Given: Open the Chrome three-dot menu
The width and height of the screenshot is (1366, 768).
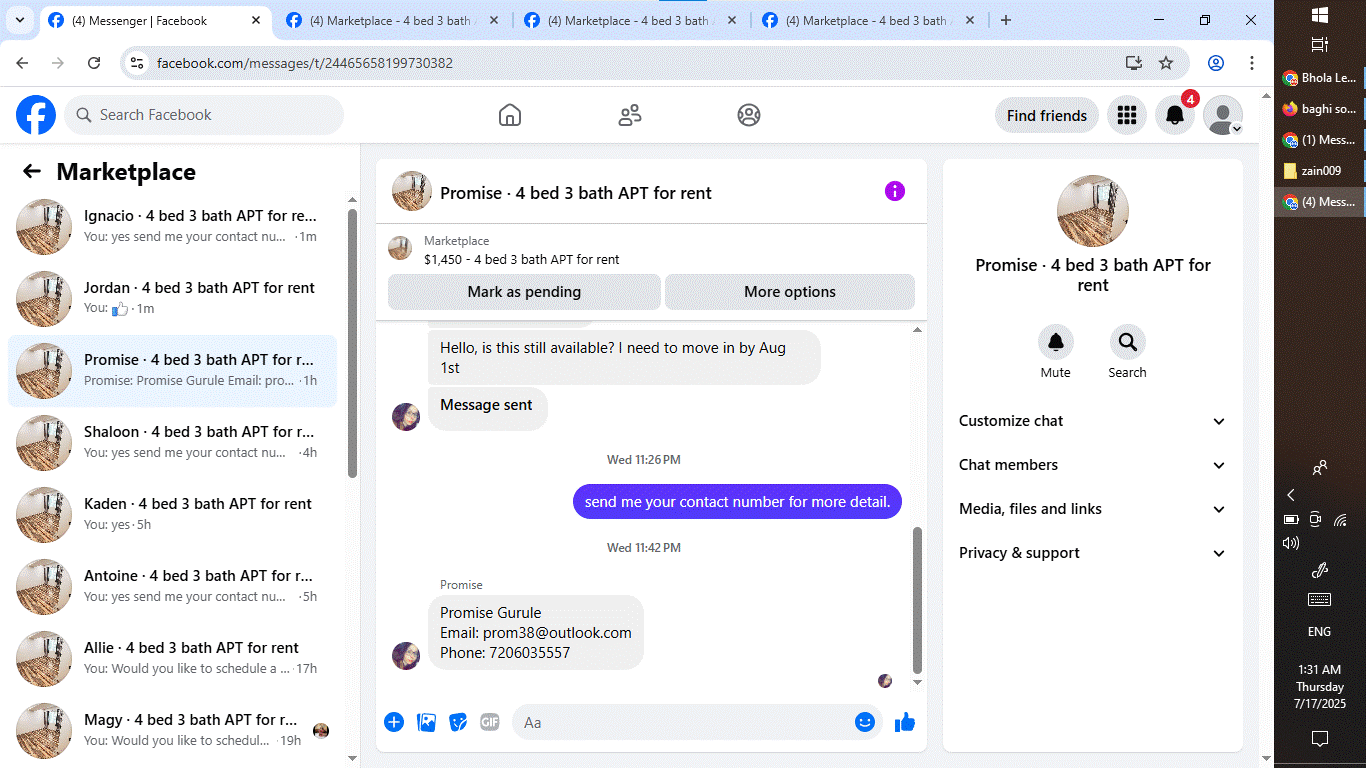Looking at the screenshot, I should tap(1252, 63).
